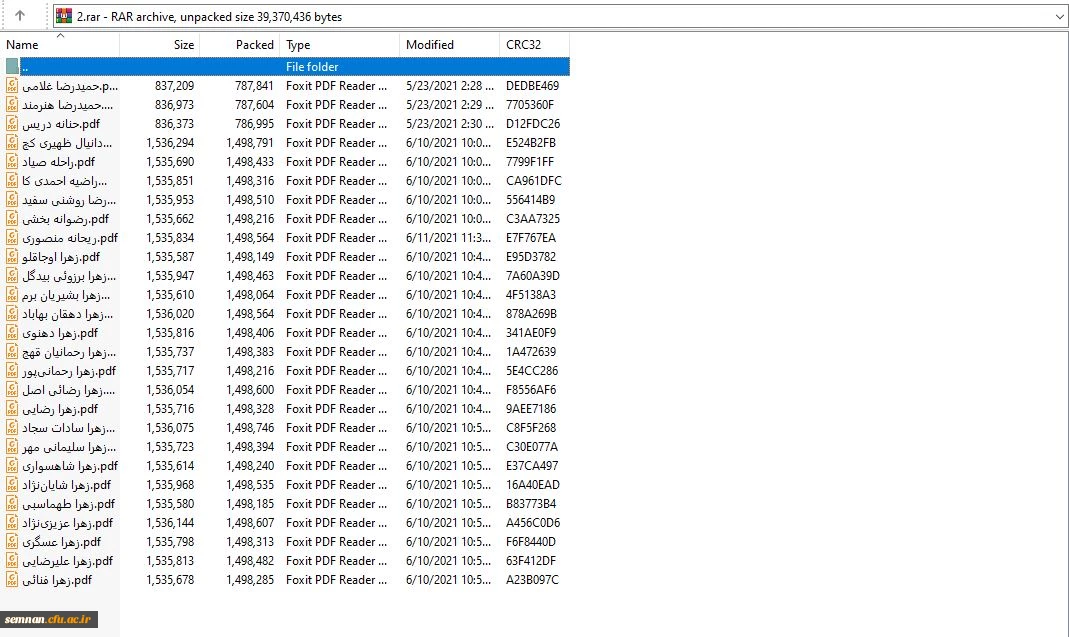The height and width of the screenshot is (637, 1069).
Task: Click PDF icon of file with CRC DEDBE469
Action: coord(12,86)
